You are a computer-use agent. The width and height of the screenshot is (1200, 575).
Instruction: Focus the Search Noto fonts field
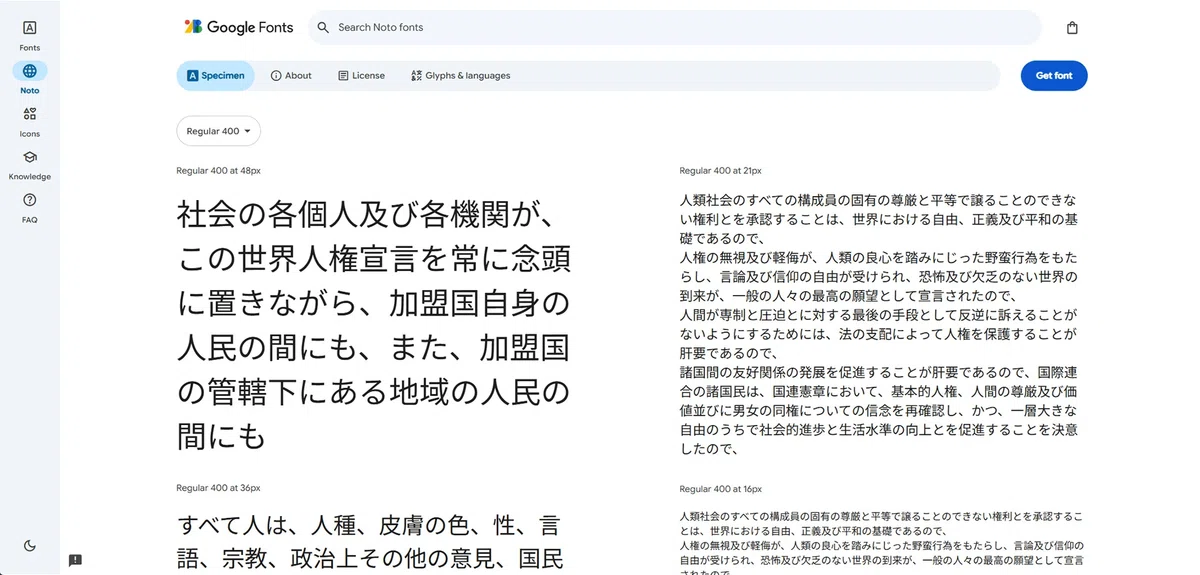[675, 28]
